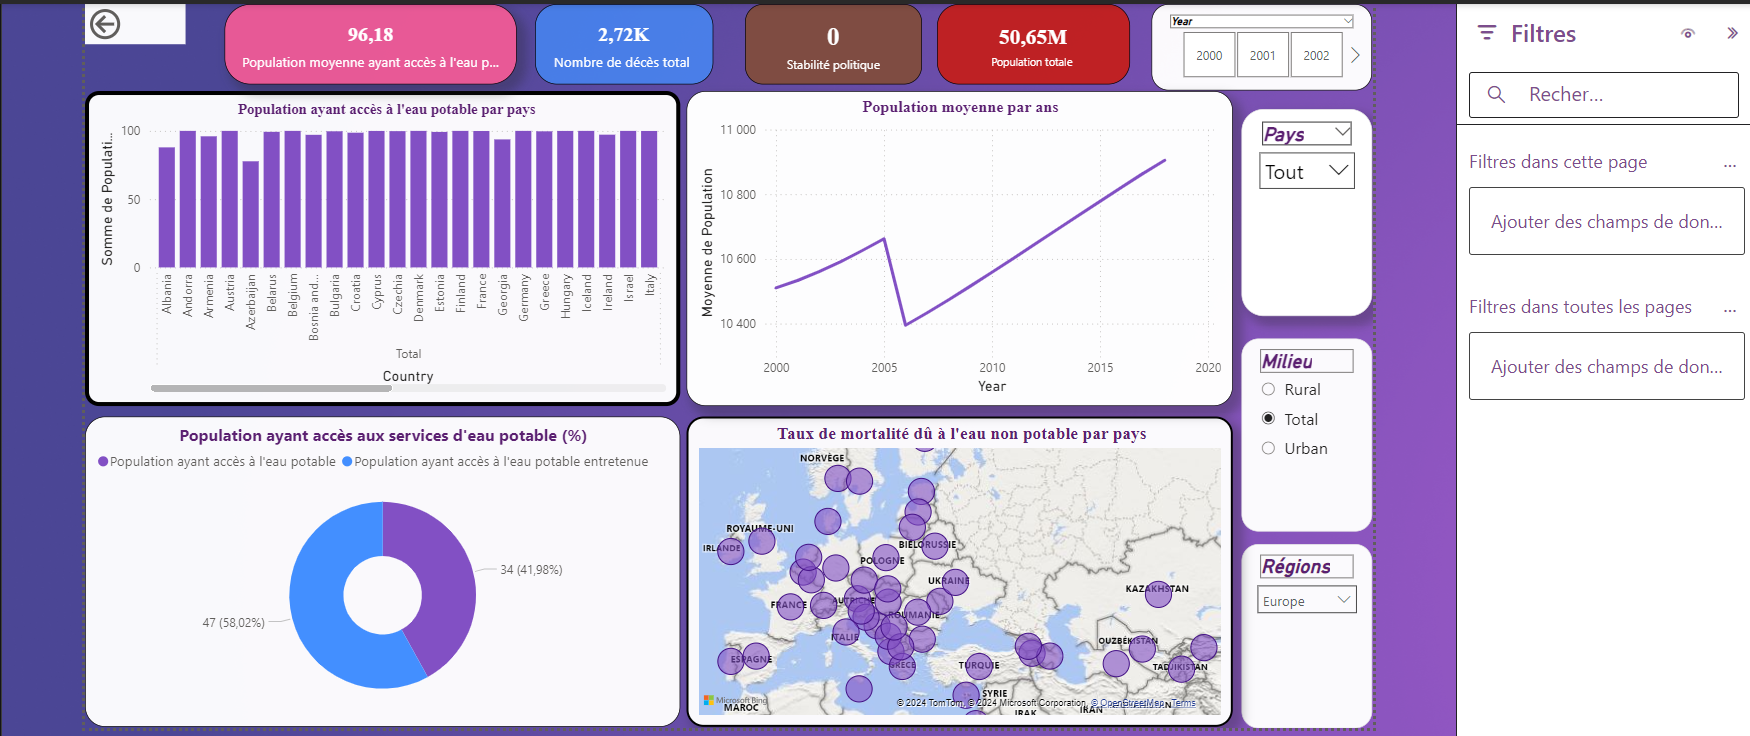Screen dimensions: 1750x736
Task: Expand the Year slicer header dropdown
Action: [x=1347, y=21]
